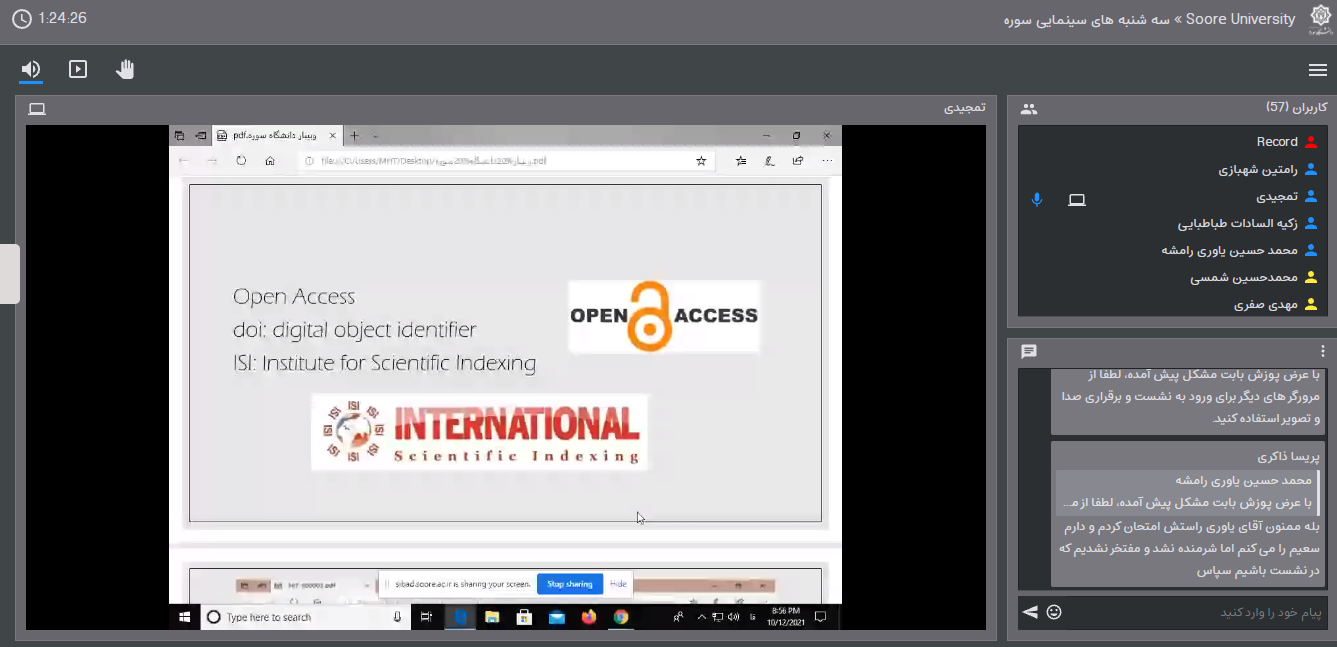
Task: Select user تمجیدی in the attendees list
Action: (x=1172, y=197)
